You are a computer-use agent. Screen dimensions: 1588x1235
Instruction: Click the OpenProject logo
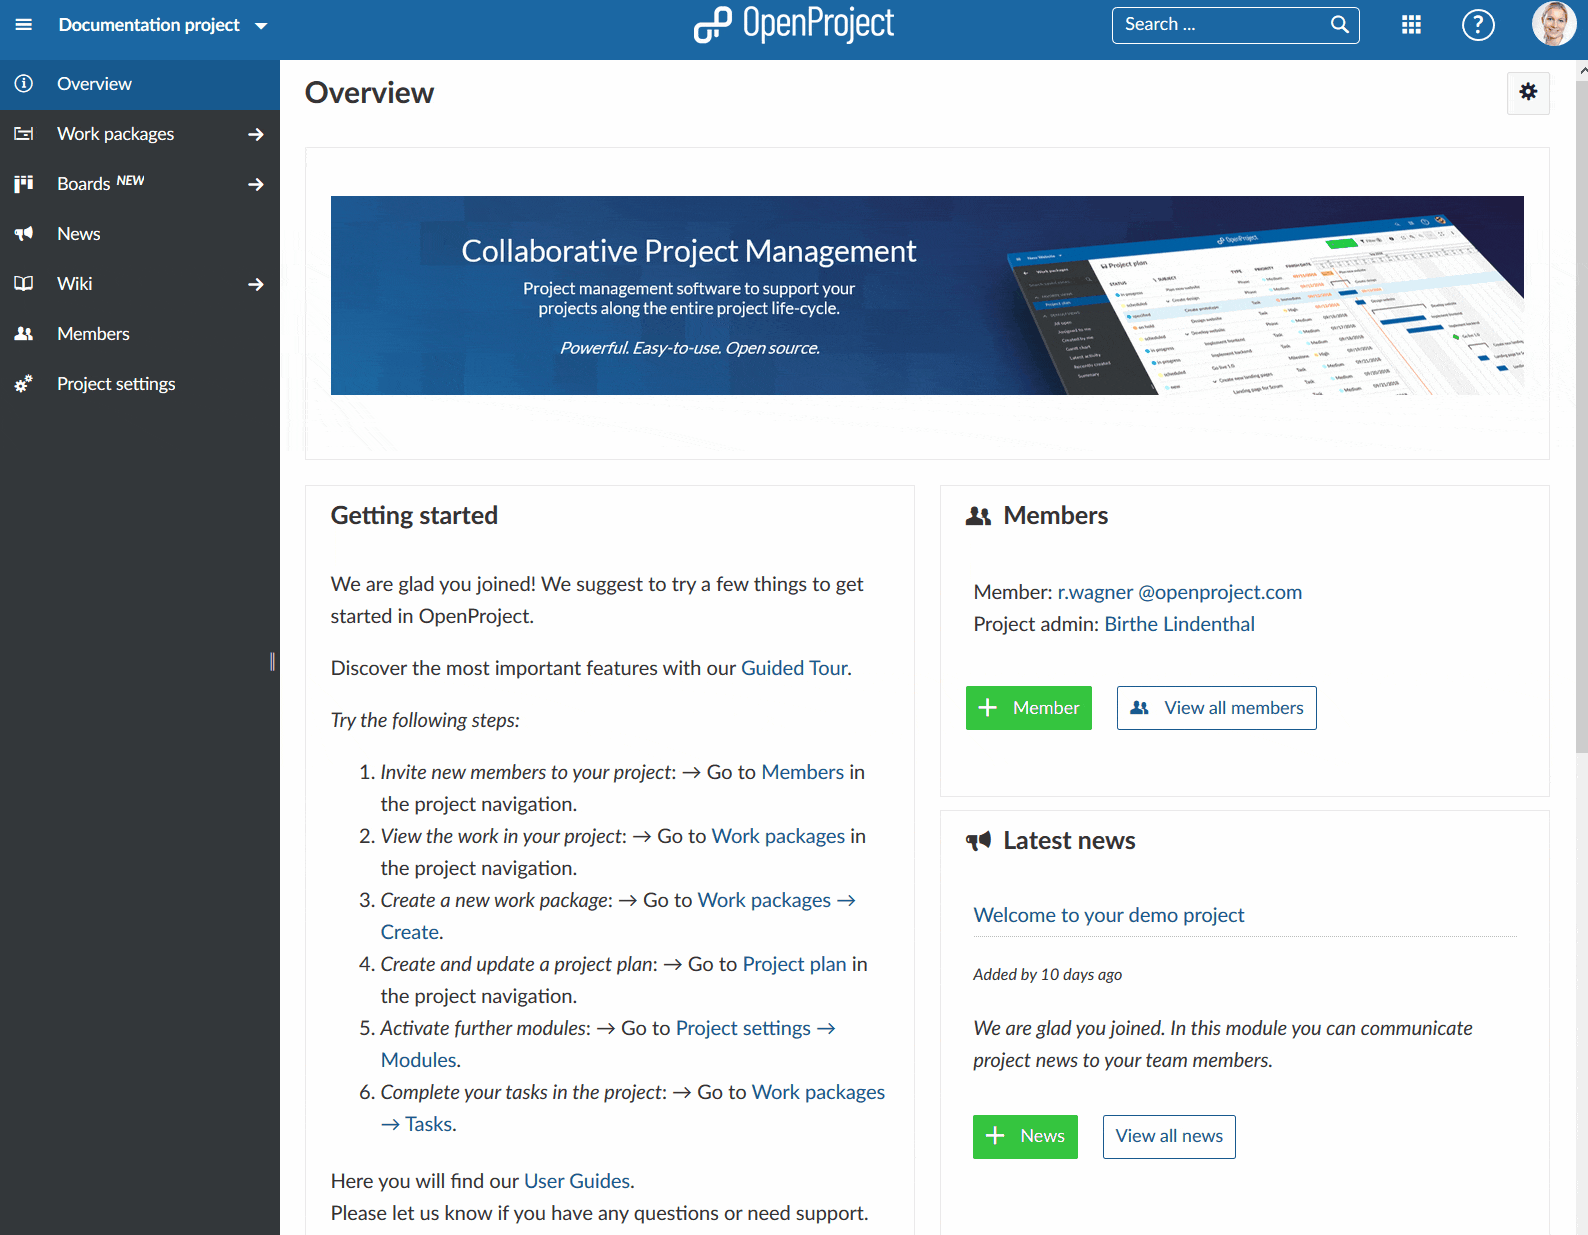coord(794,24)
